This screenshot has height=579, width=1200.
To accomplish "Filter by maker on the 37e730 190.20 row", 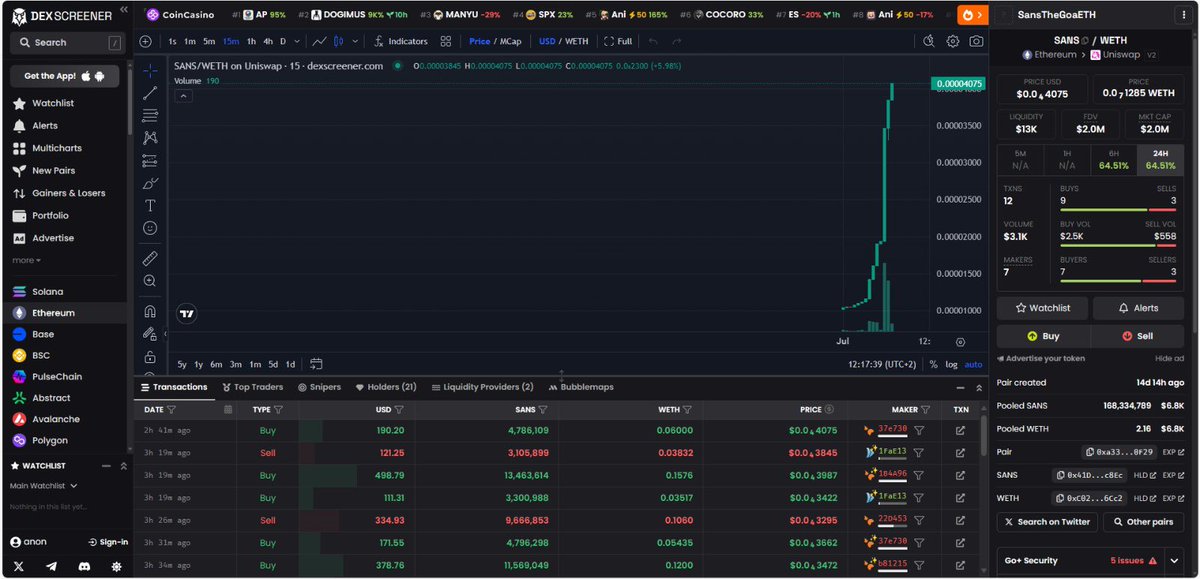I will [919, 431].
